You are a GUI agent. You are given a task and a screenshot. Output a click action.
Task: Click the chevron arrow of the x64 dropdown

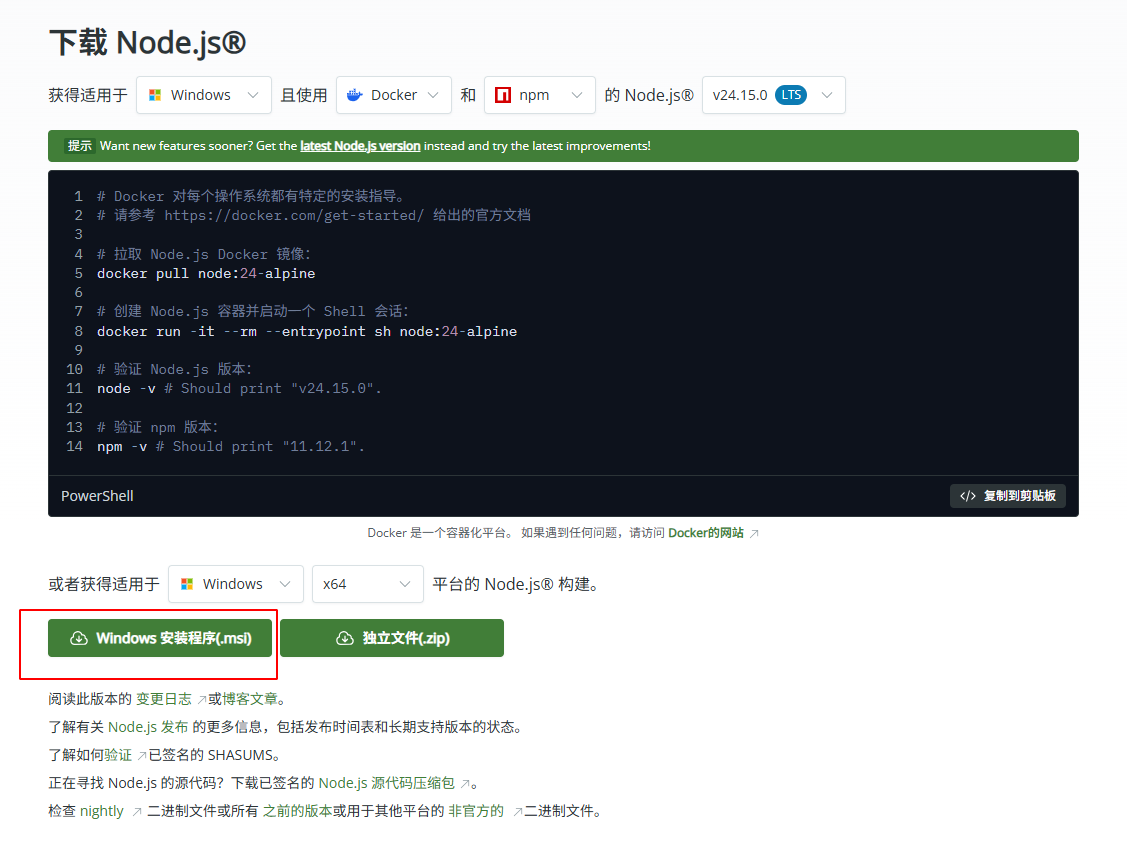point(405,584)
